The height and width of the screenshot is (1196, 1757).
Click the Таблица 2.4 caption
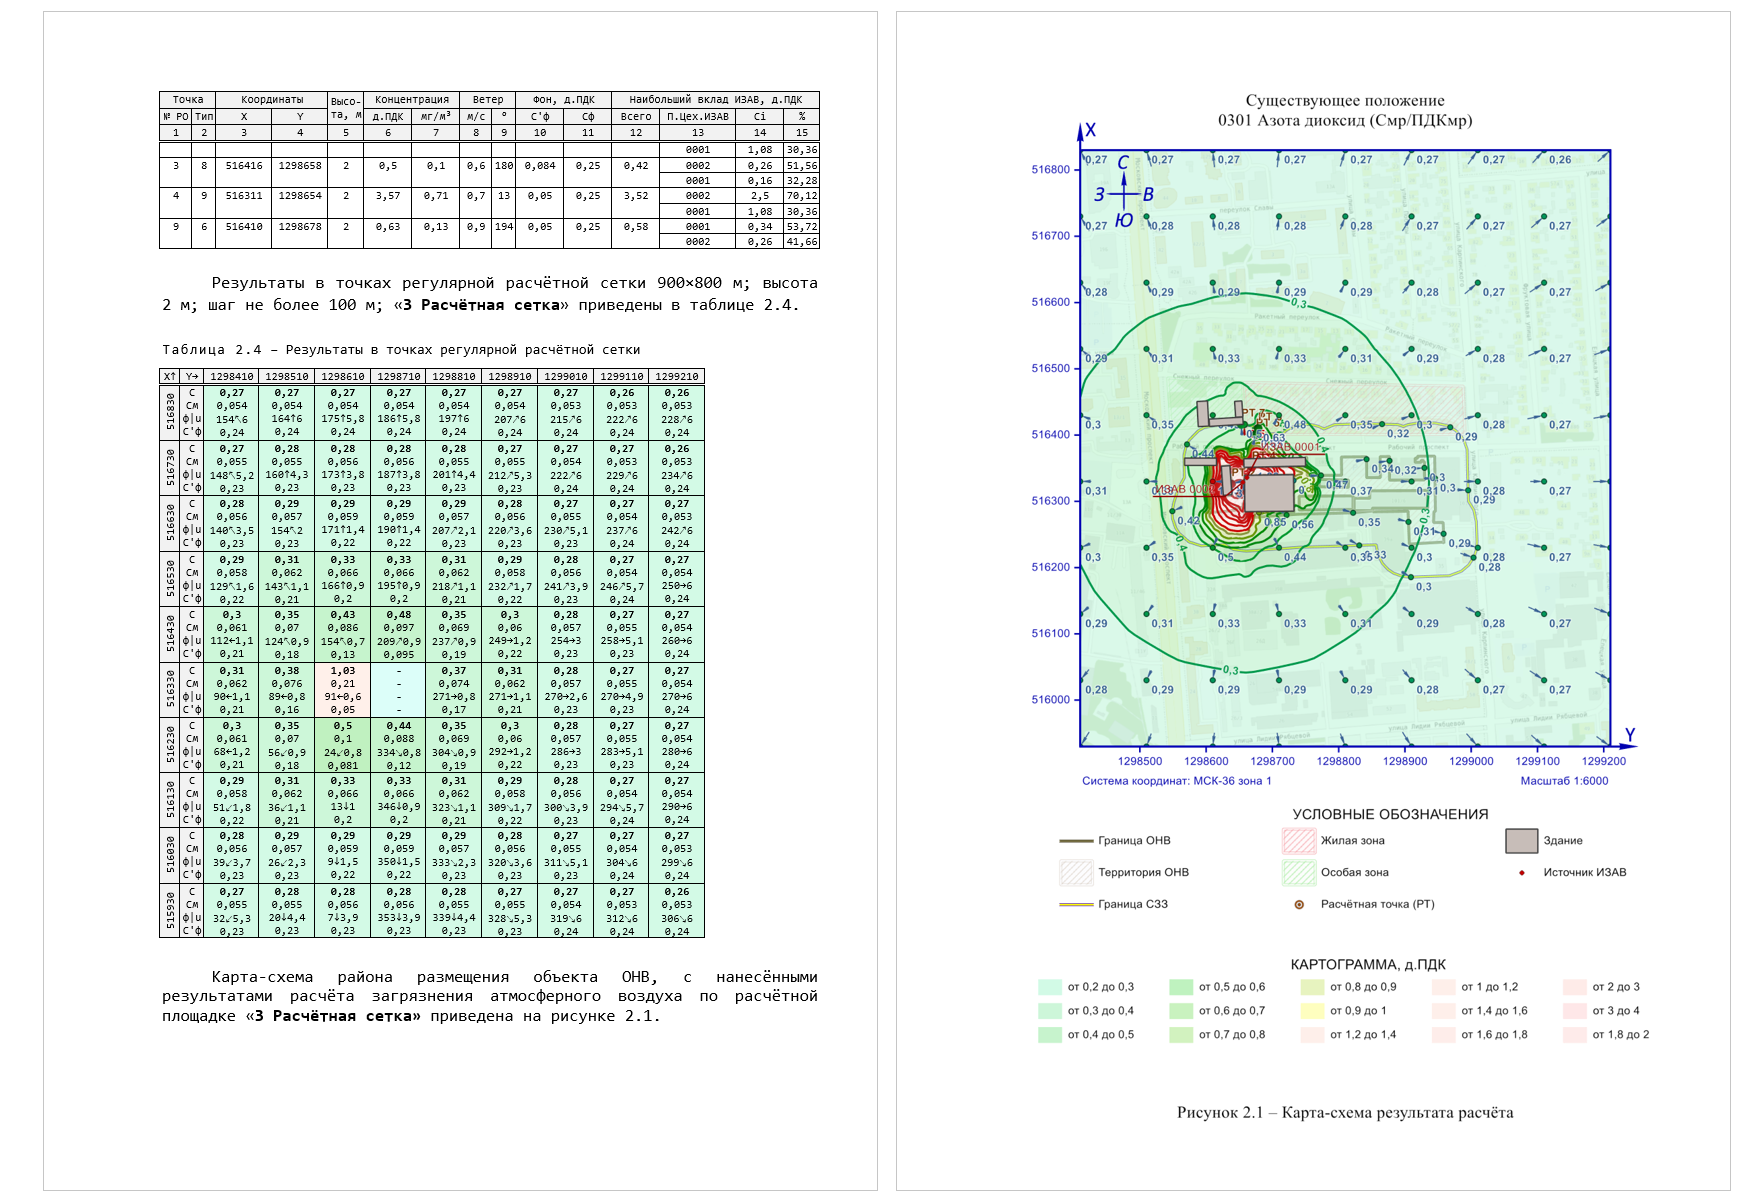point(401,350)
